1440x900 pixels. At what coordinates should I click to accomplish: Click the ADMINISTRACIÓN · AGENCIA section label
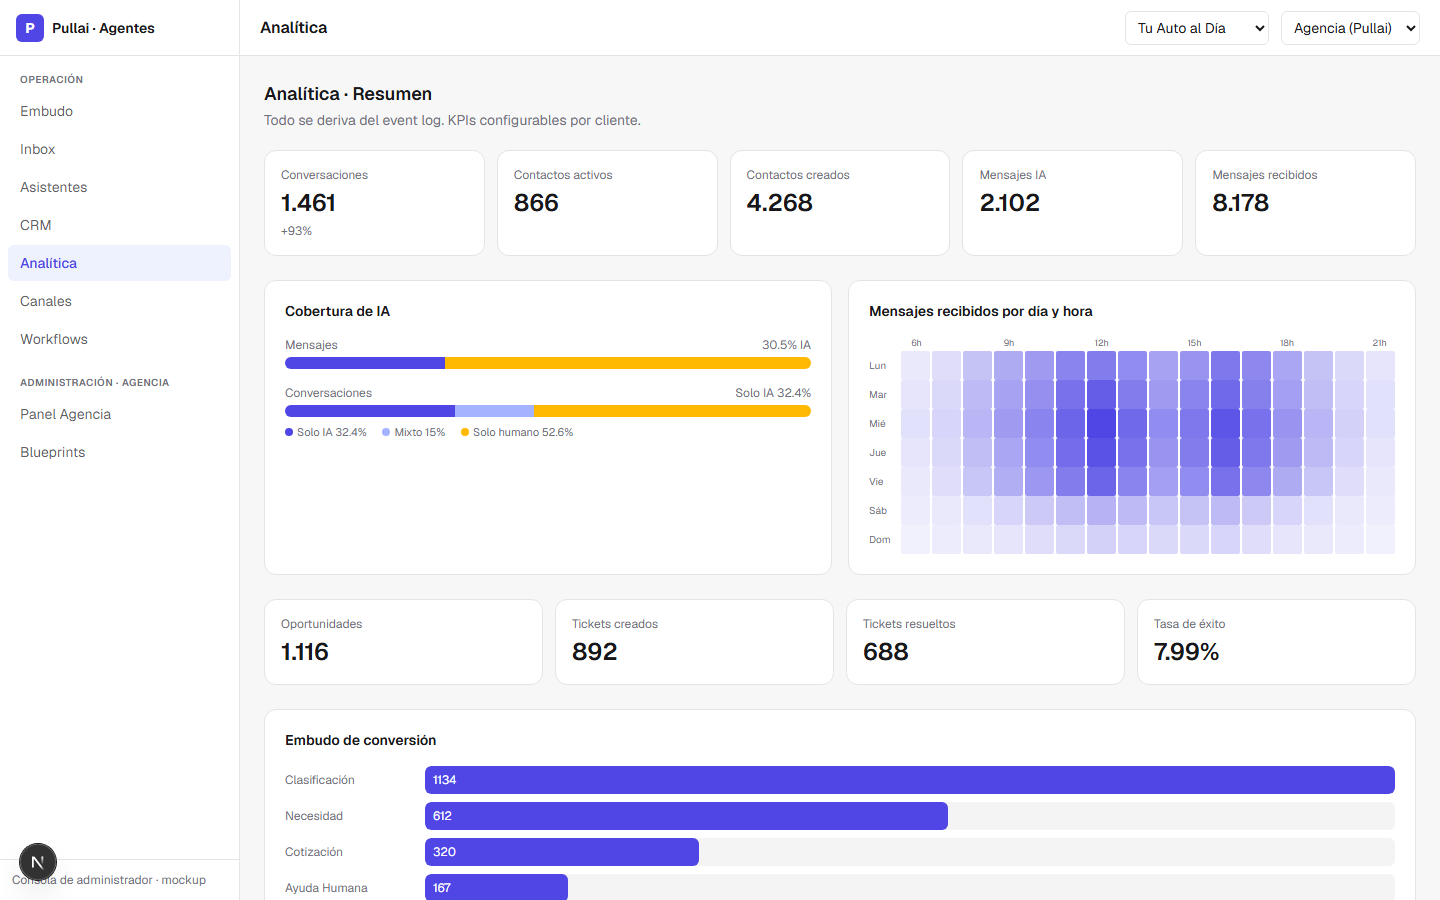tap(94, 382)
